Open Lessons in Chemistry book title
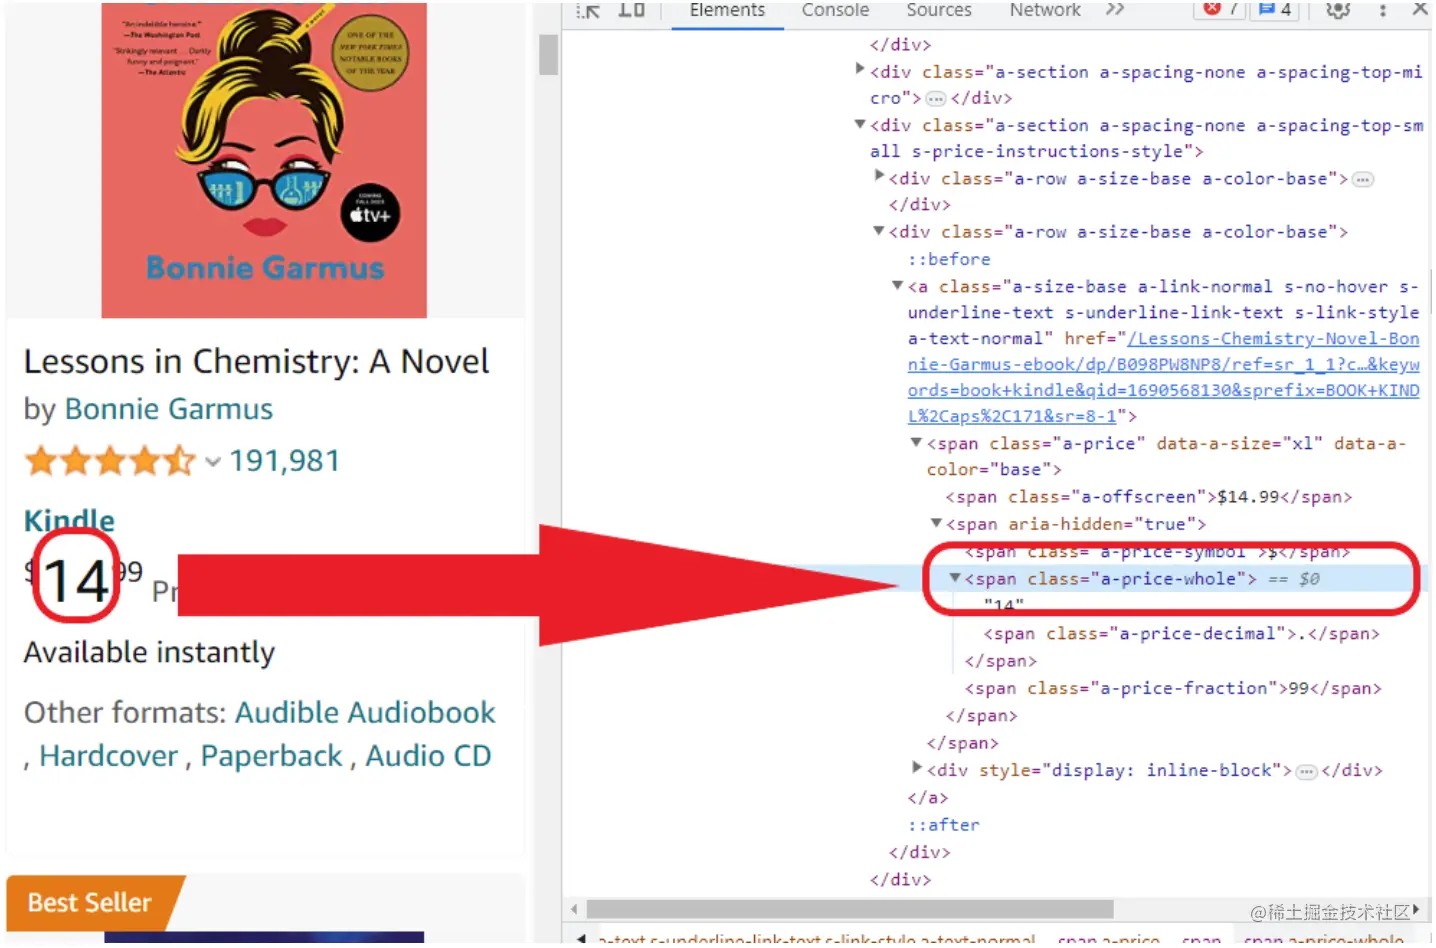The height and width of the screenshot is (948, 1436). click(256, 361)
